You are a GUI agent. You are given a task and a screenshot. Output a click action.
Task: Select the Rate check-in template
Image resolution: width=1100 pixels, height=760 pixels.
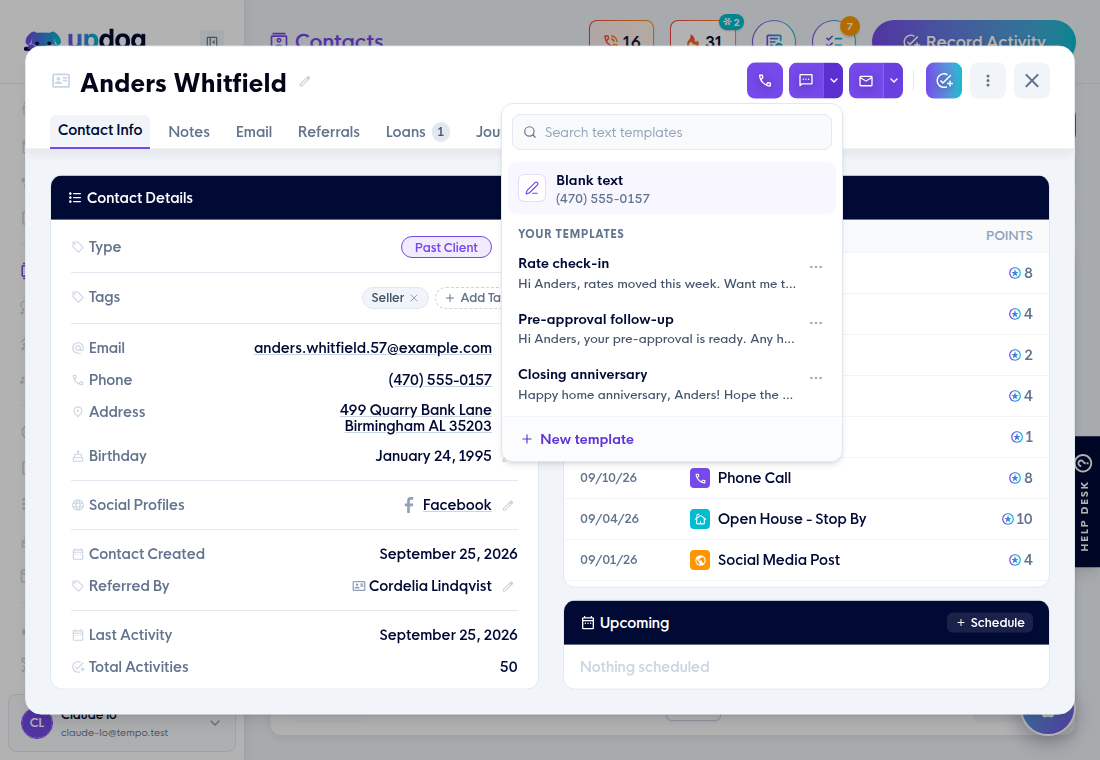[657, 273]
